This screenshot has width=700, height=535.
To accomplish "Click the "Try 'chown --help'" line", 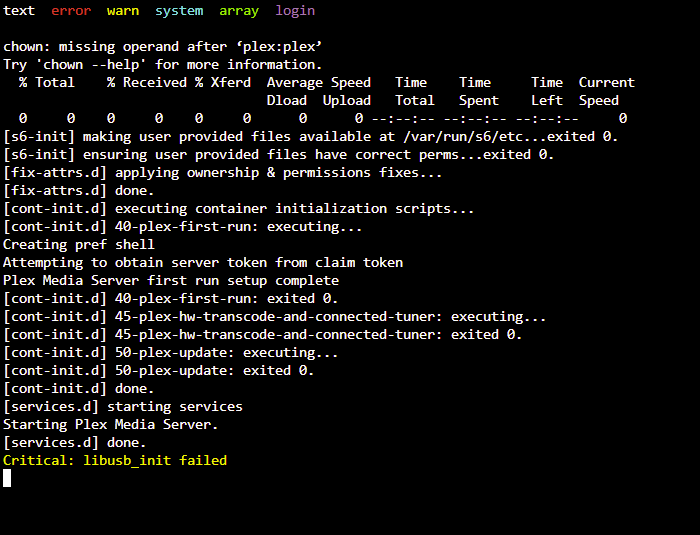I will [x=162, y=64].
